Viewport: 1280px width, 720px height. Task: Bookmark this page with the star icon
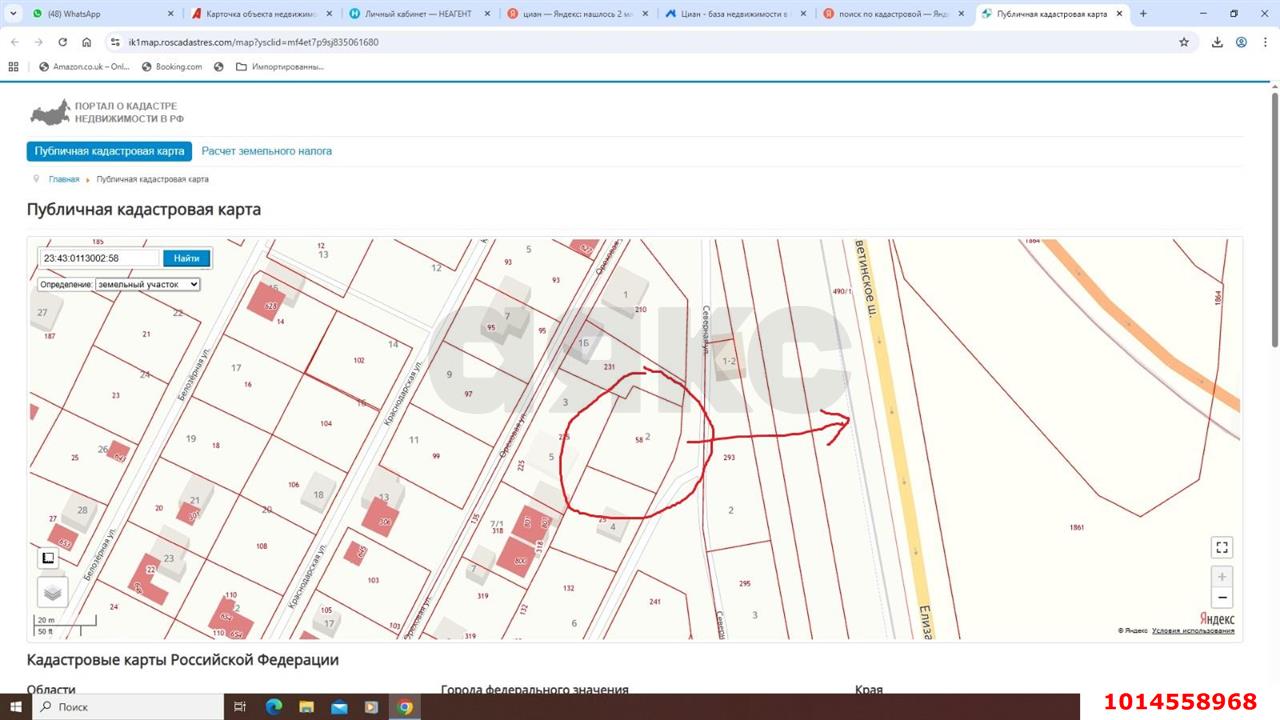[x=1184, y=42]
